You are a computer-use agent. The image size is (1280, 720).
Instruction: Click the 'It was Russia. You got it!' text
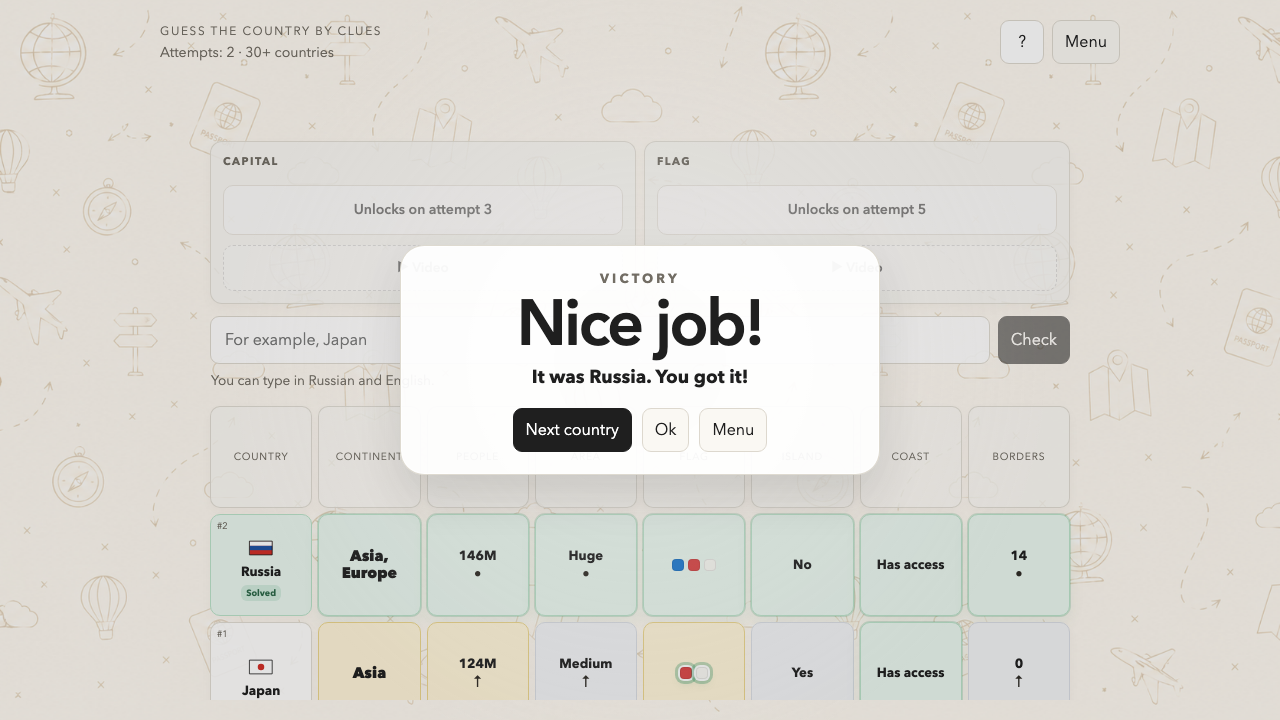[640, 377]
